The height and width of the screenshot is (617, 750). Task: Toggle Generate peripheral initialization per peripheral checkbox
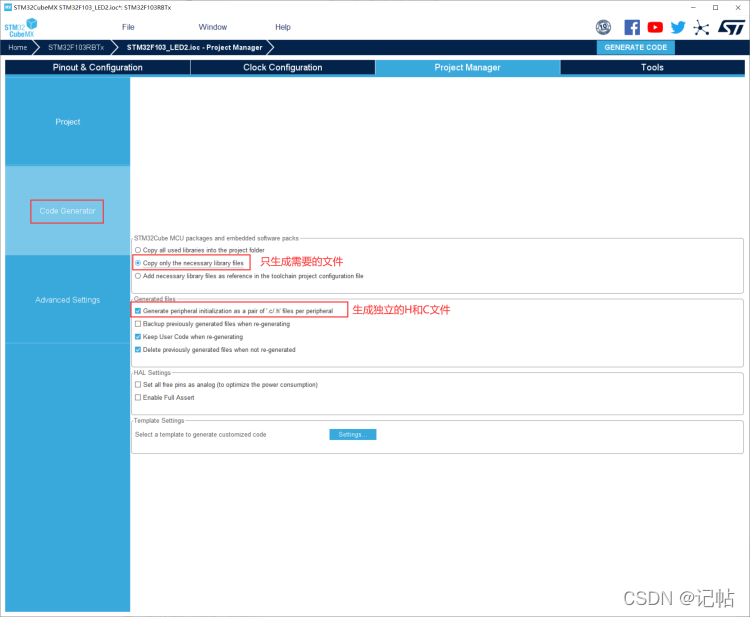click(138, 311)
